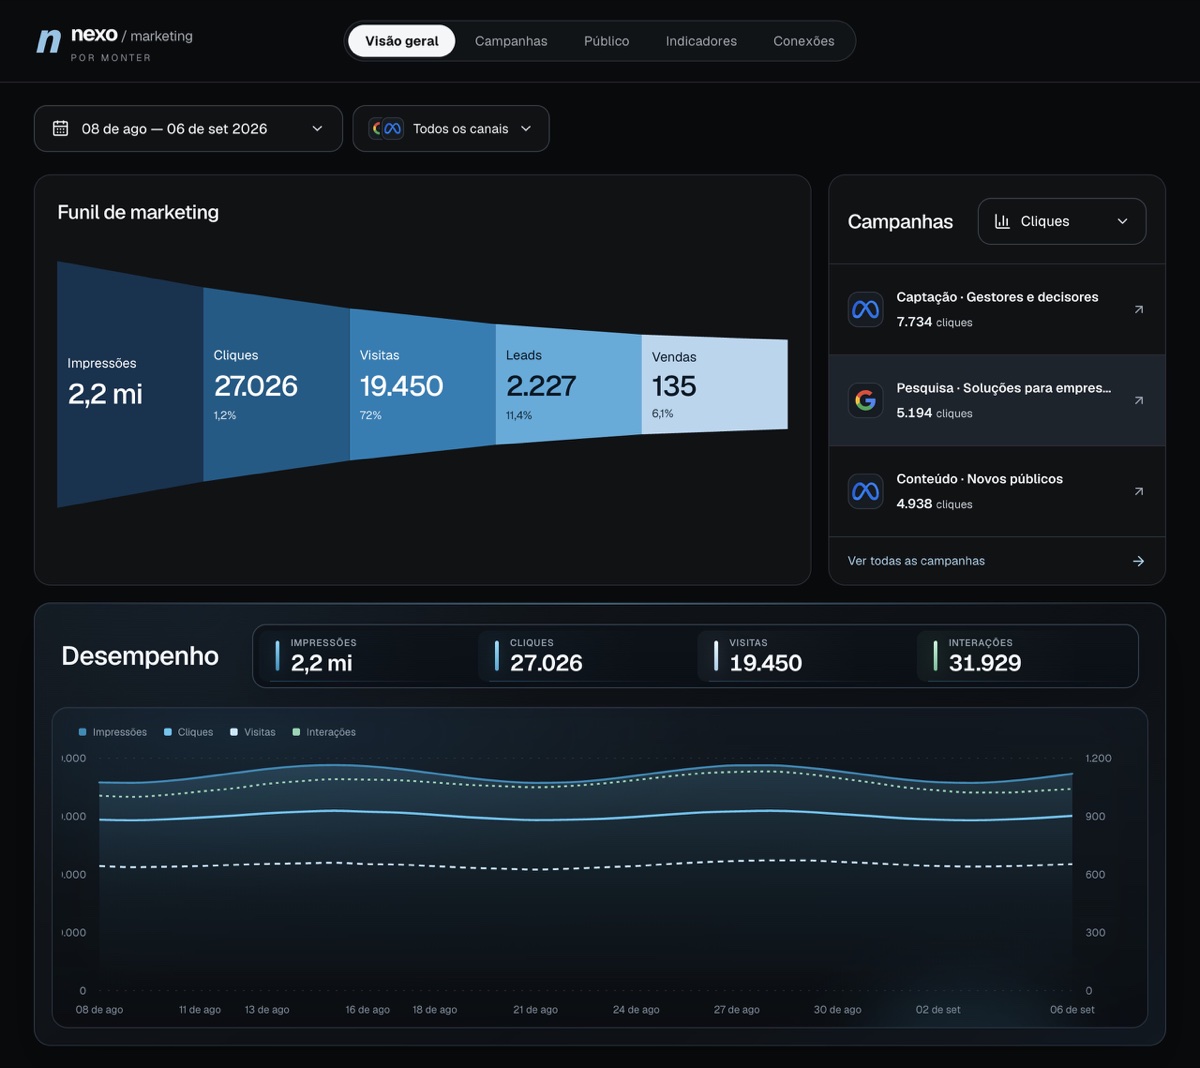Click Ver todas as campanhas link

tap(916, 561)
